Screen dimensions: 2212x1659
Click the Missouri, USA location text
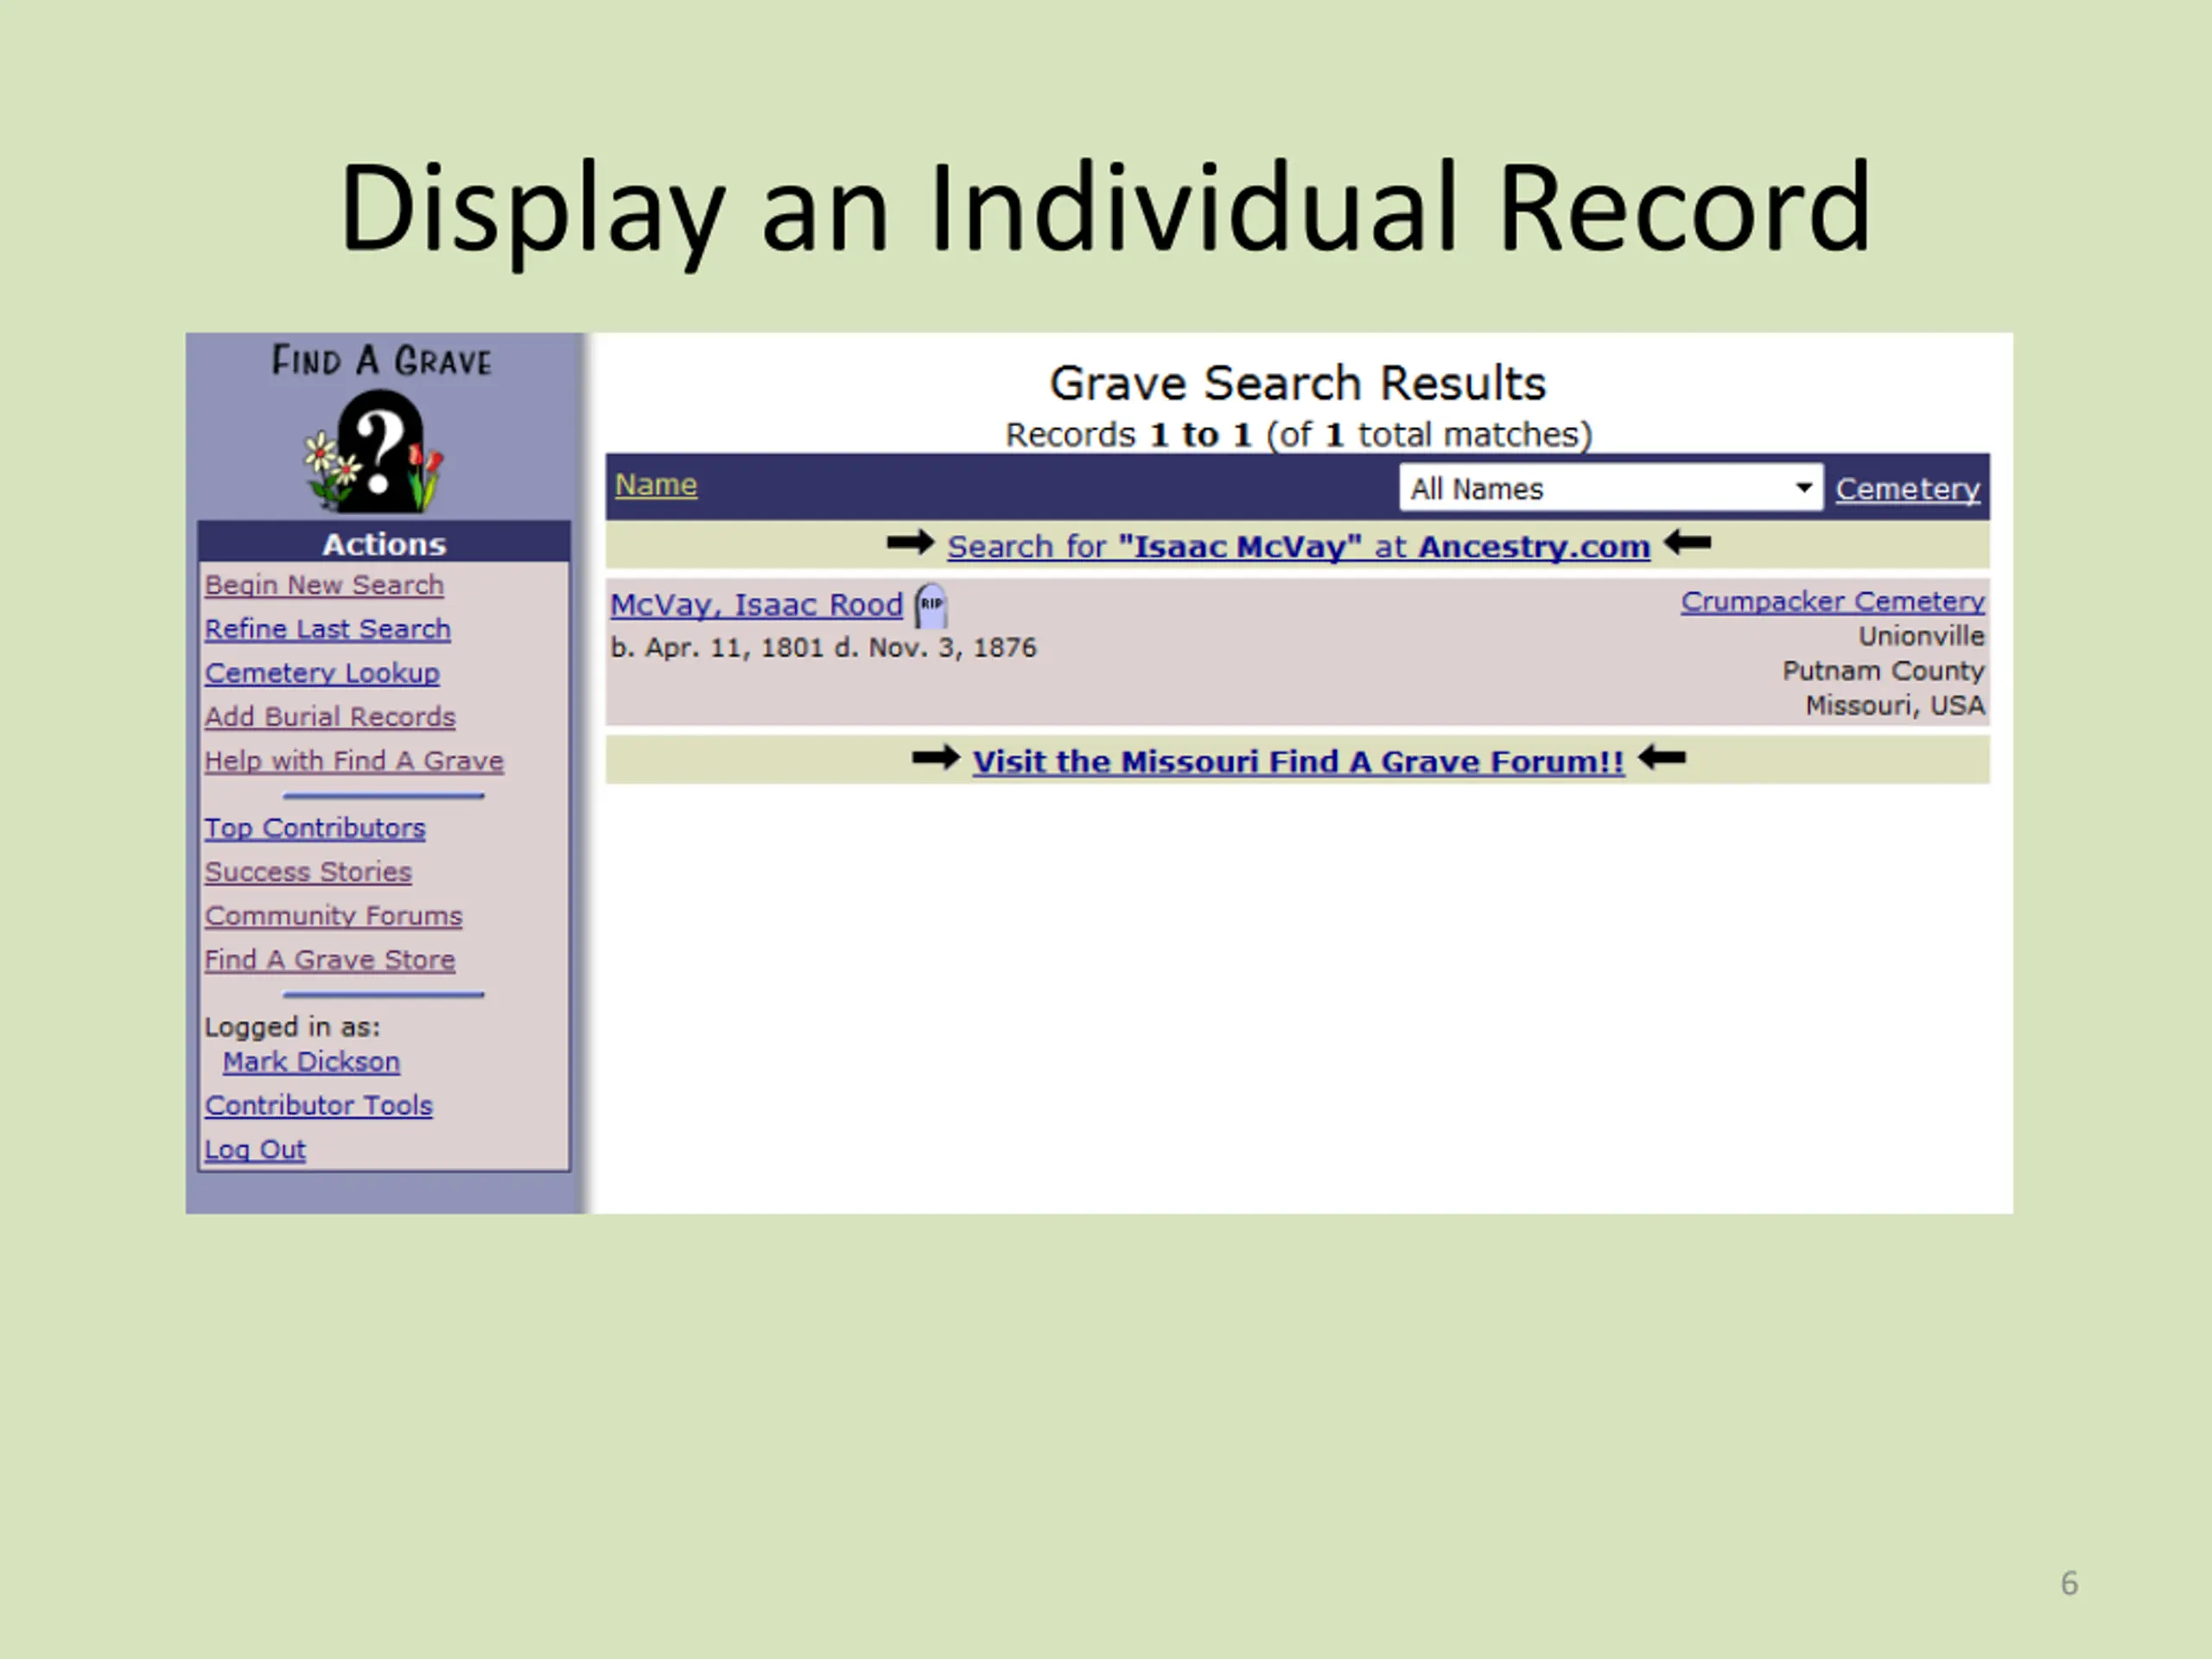[x=1894, y=705]
